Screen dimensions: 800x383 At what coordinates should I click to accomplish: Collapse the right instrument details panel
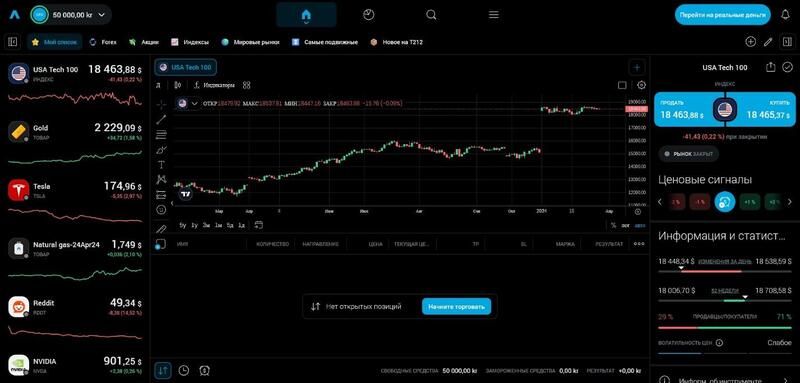click(x=786, y=42)
